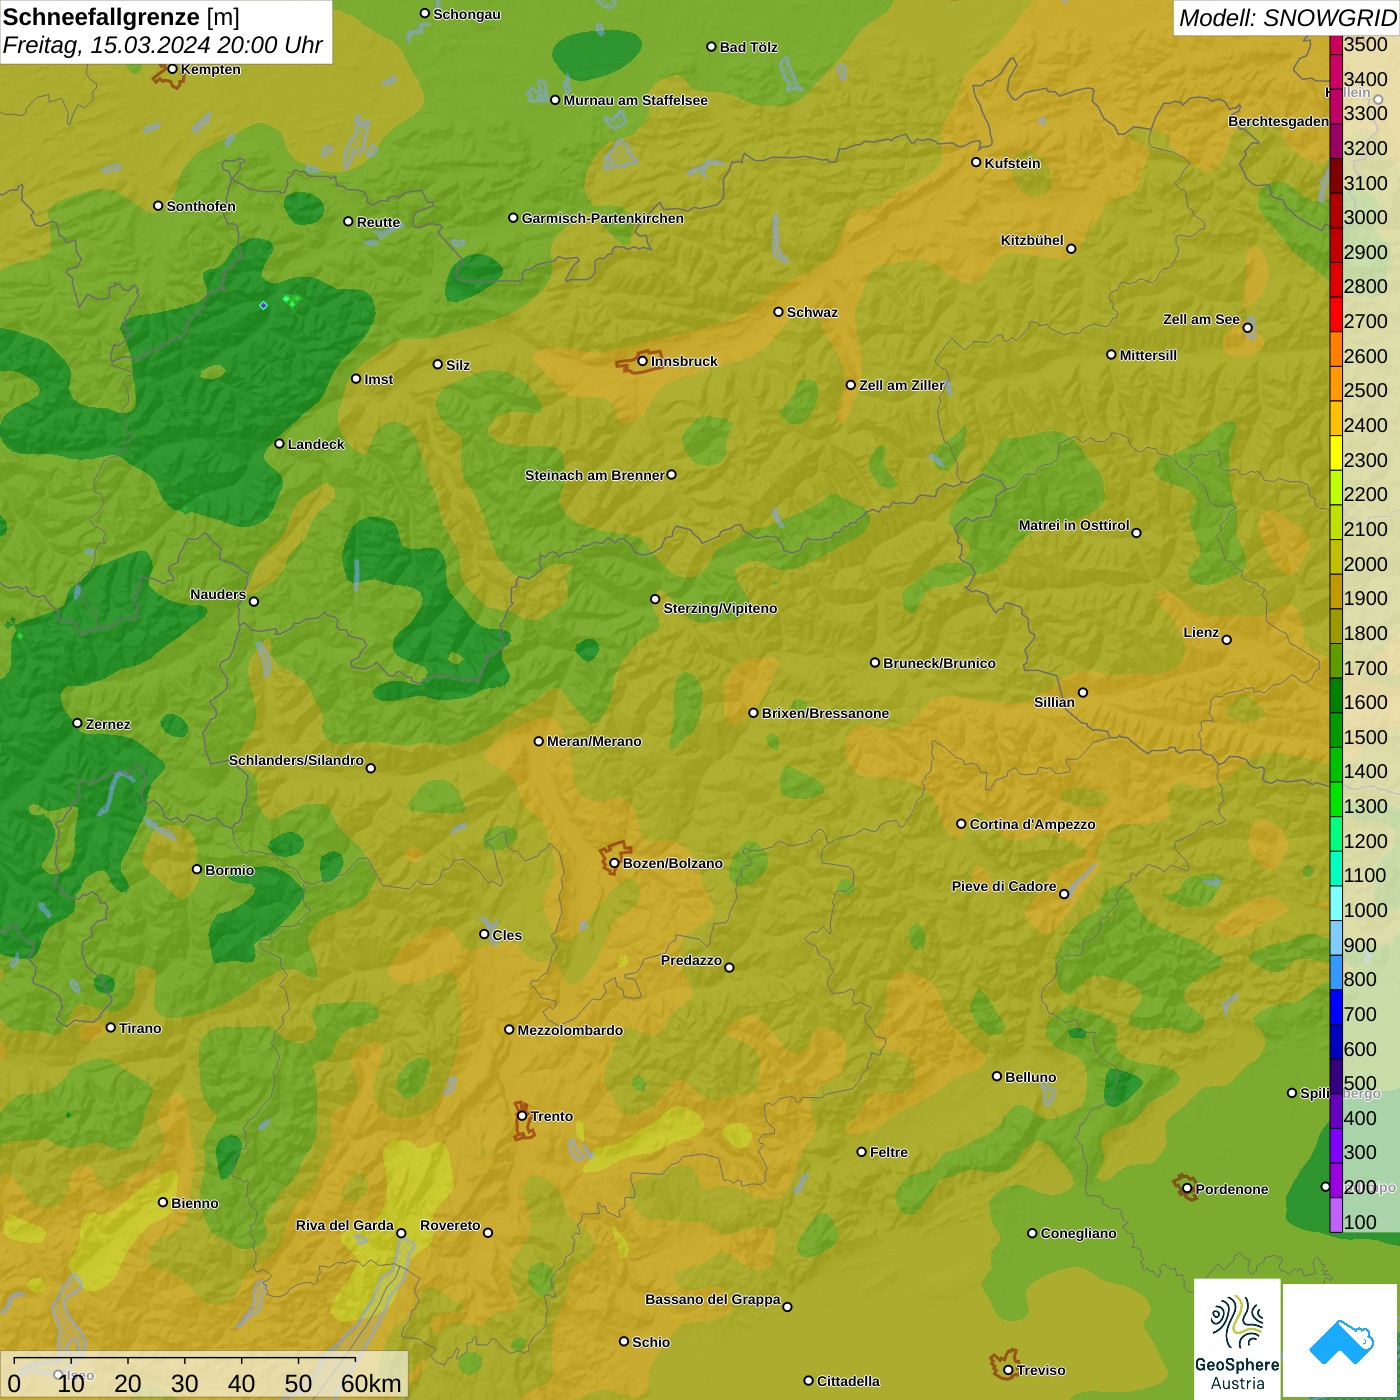Click the 2700 m red legend swatch
1400x1400 pixels.
pos(1336,314)
